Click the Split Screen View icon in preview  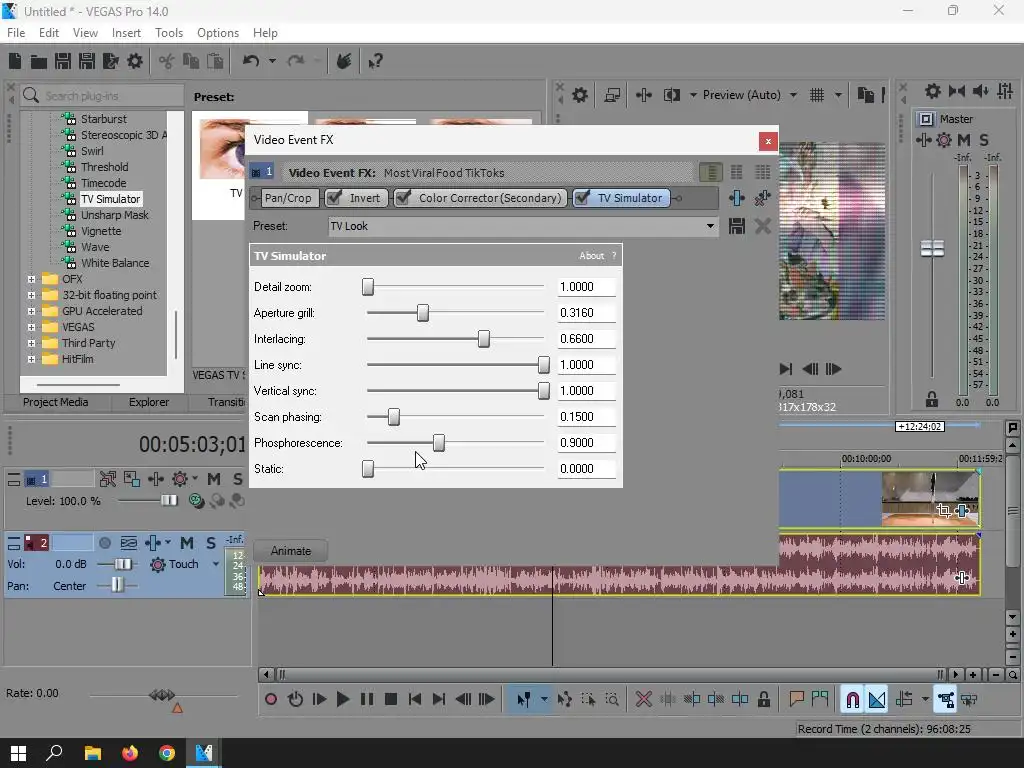pyautogui.click(x=671, y=95)
